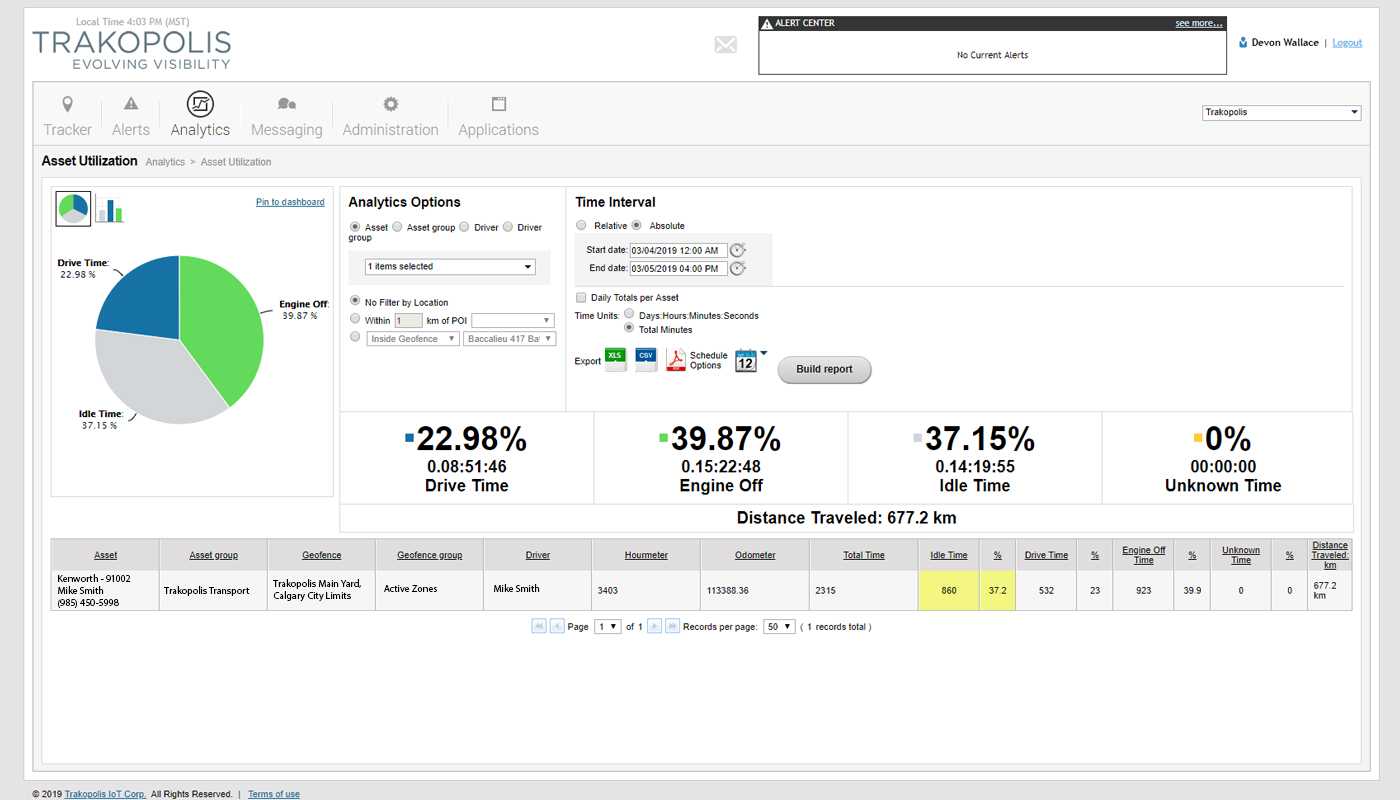This screenshot has height=800, width=1400.
Task: Select the Asset group radio option
Action: click(x=397, y=227)
